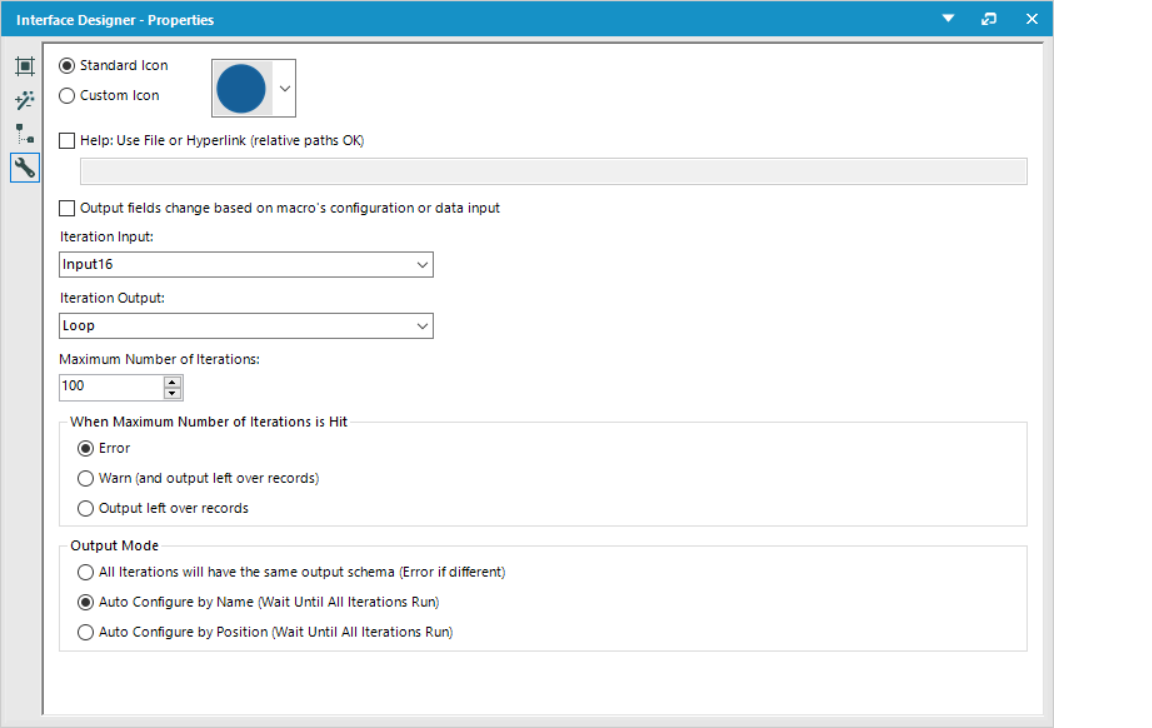The image size is (1152, 728).
Task: Click the dock/float icon in the title bar
Action: tap(989, 18)
